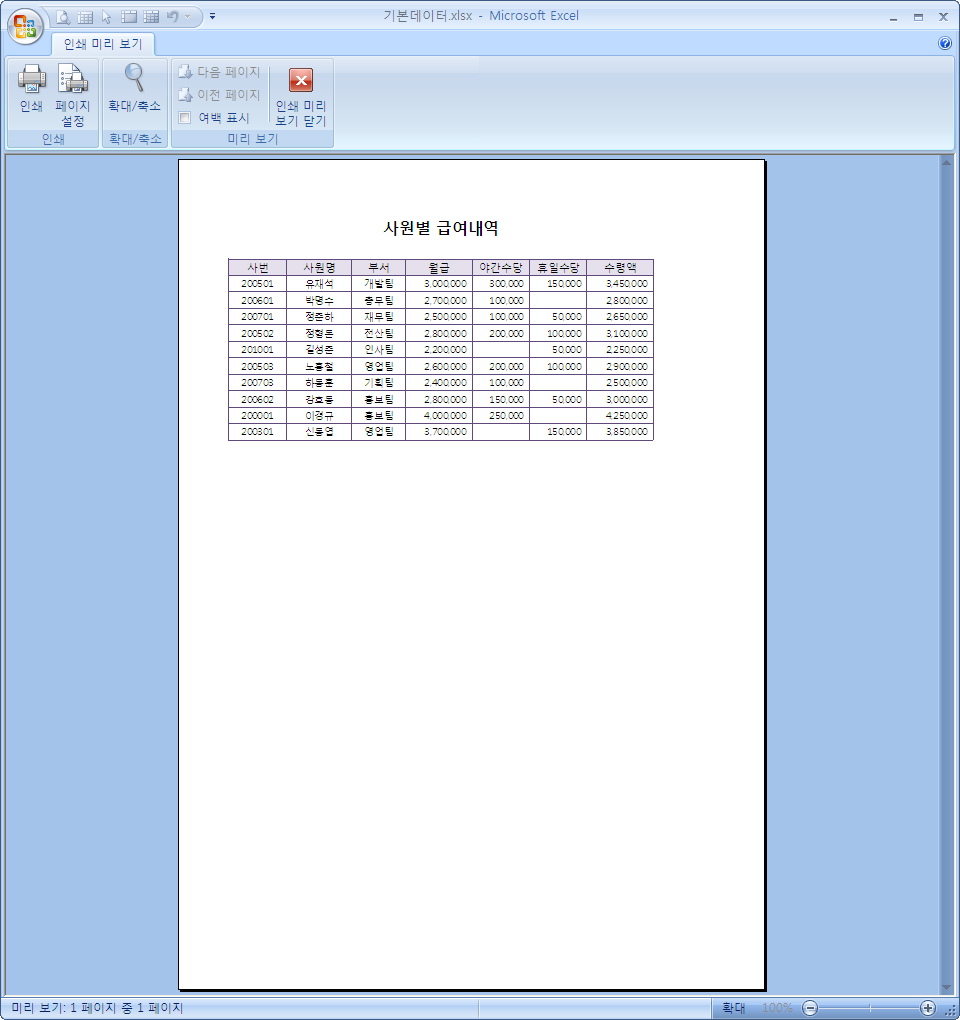Click the pointer arrow icon in quick access toolbar

[x=107, y=17]
